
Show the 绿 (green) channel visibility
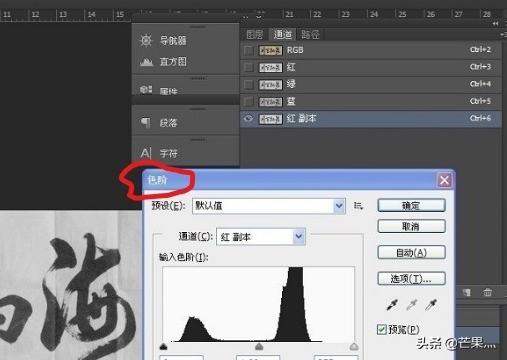click(x=248, y=85)
